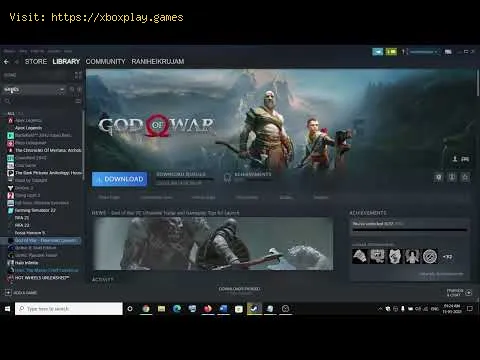Open Microsoft Edge from the taskbar
This screenshot has width=480, height=360.
(177, 309)
